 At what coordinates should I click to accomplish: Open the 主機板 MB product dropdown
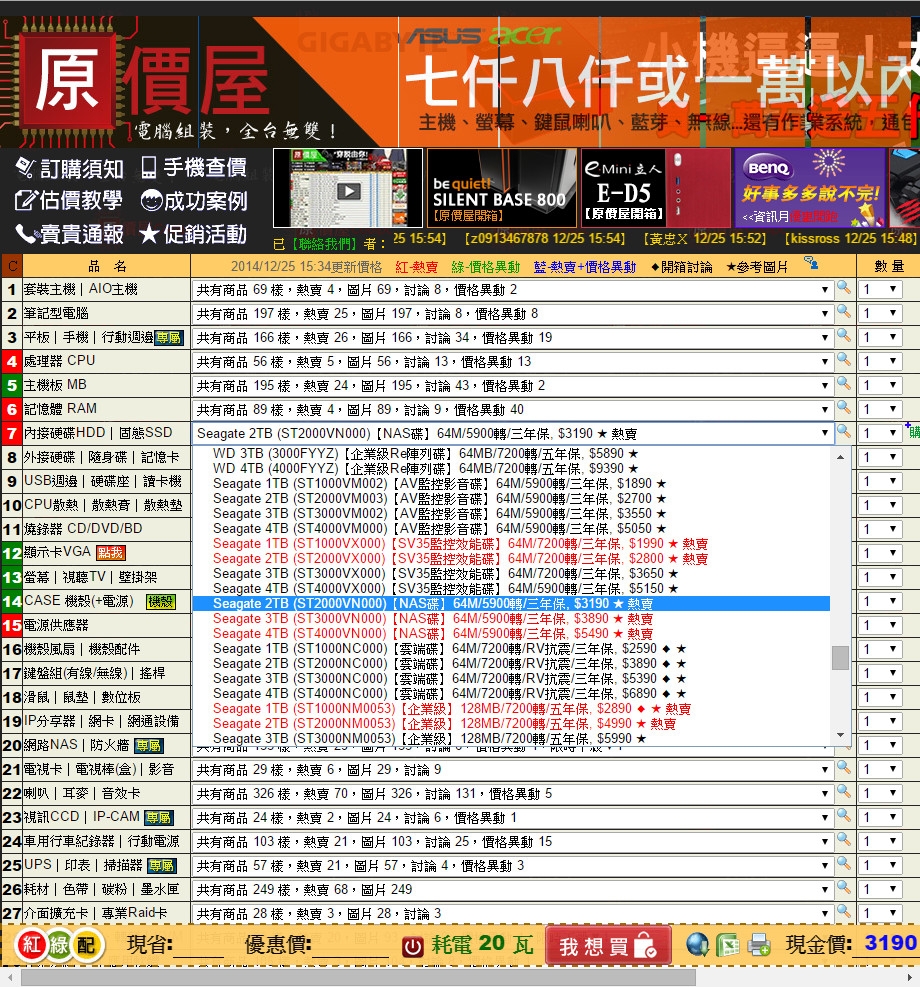513,385
